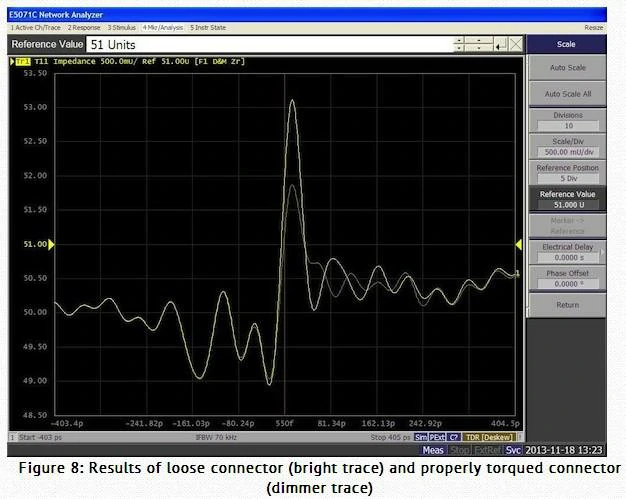Click the Marker -> Reference softkey
The height and width of the screenshot is (499, 626).
point(568,226)
